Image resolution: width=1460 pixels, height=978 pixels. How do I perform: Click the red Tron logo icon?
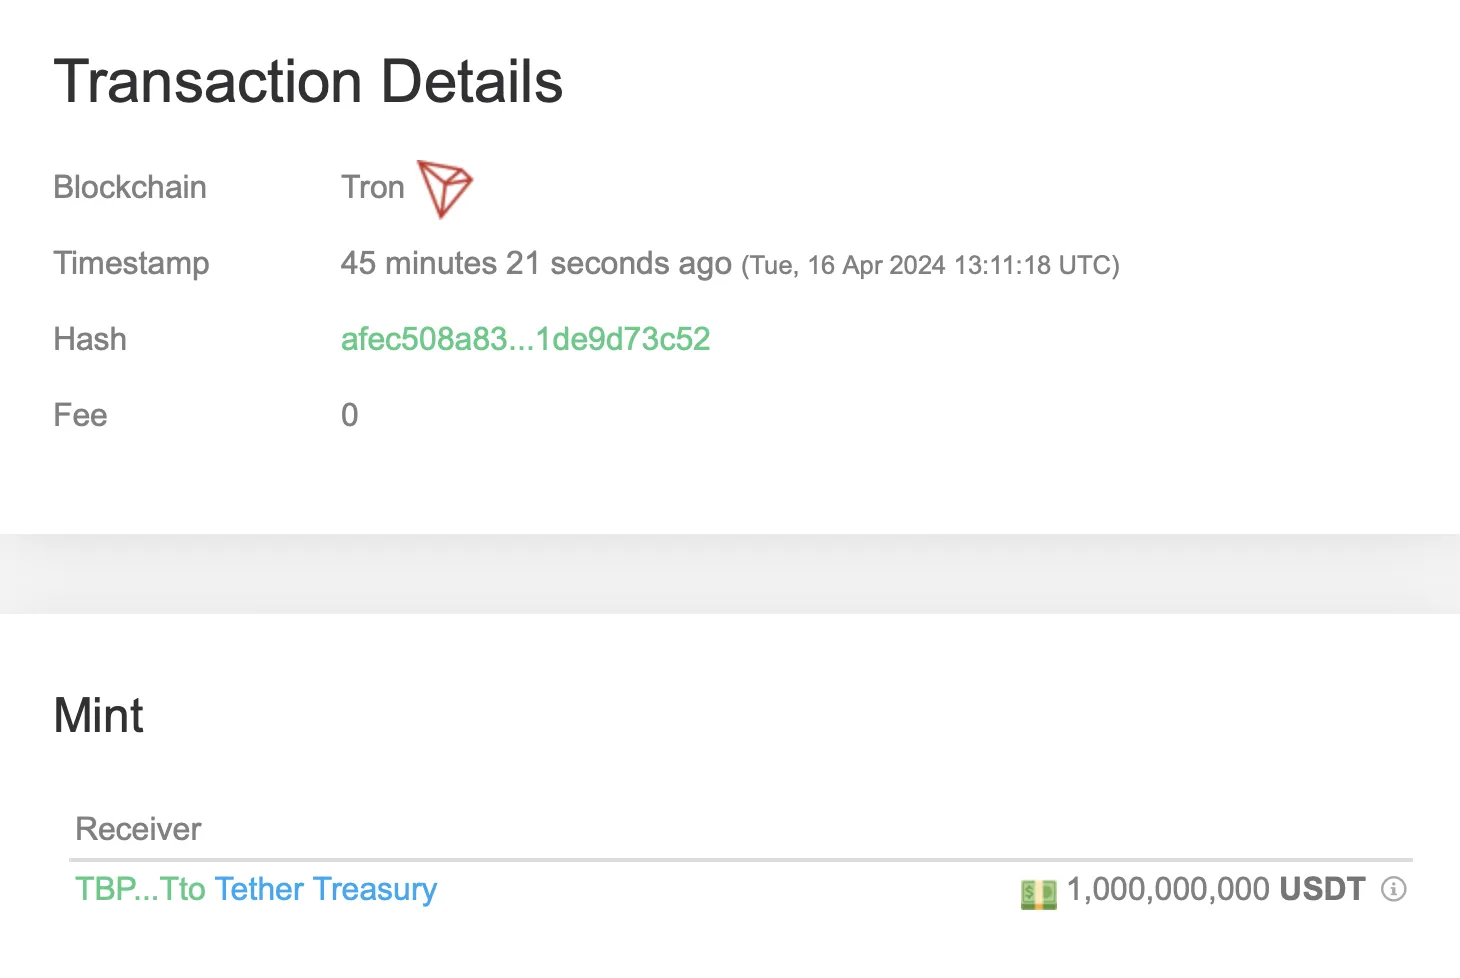(445, 187)
